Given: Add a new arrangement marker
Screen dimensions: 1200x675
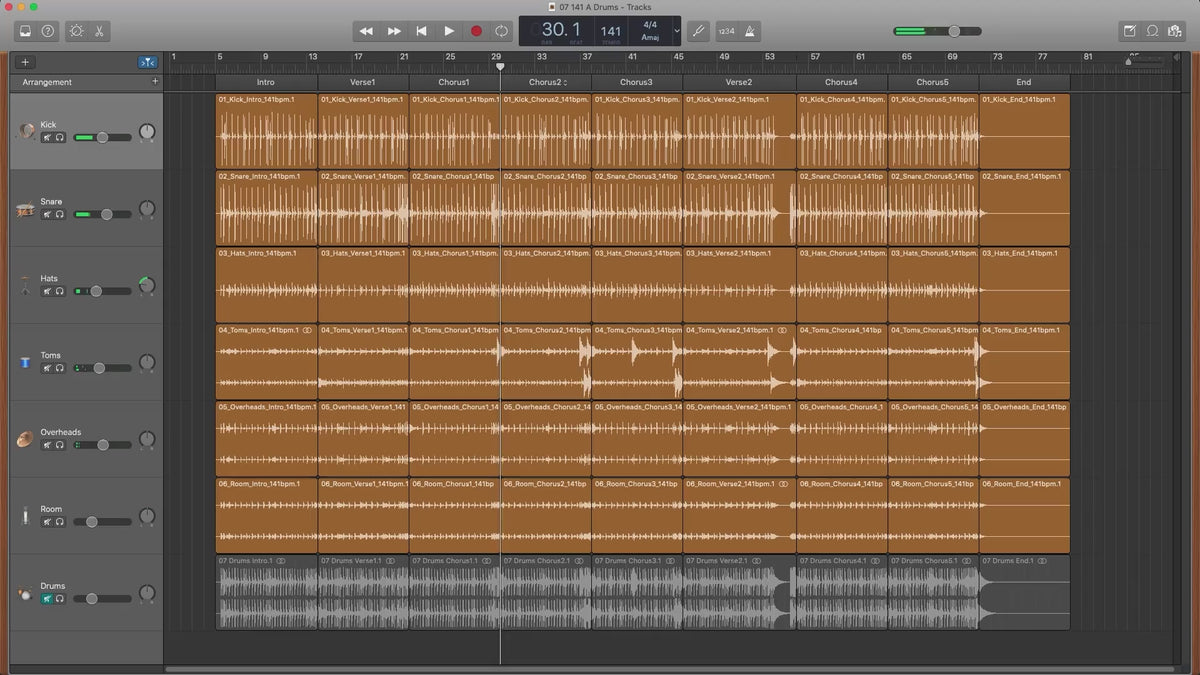Looking at the screenshot, I should coord(154,81).
